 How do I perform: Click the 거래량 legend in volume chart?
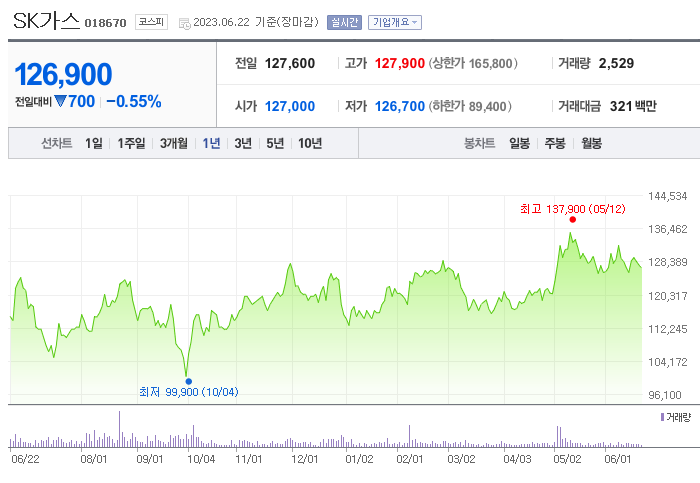pos(675,417)
